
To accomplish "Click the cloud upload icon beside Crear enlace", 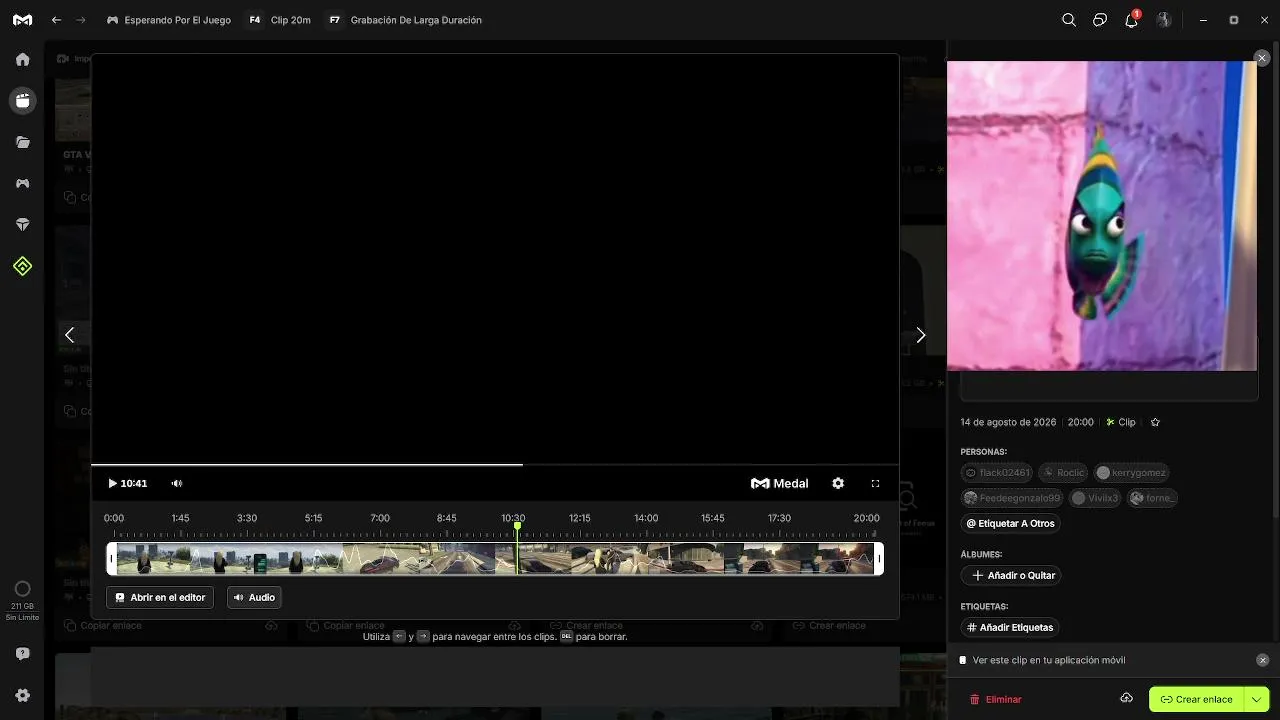I will click(x=1126, y=698).
